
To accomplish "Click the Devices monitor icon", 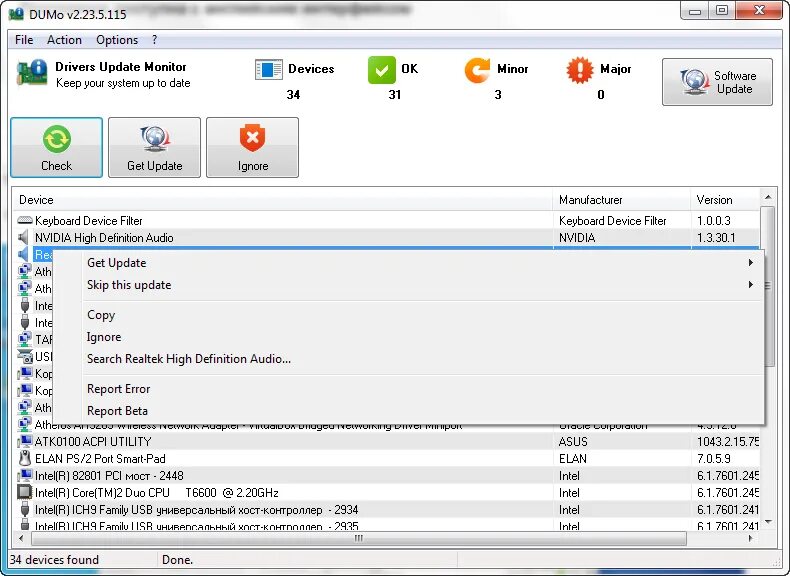I will click(x=269, y=70).
